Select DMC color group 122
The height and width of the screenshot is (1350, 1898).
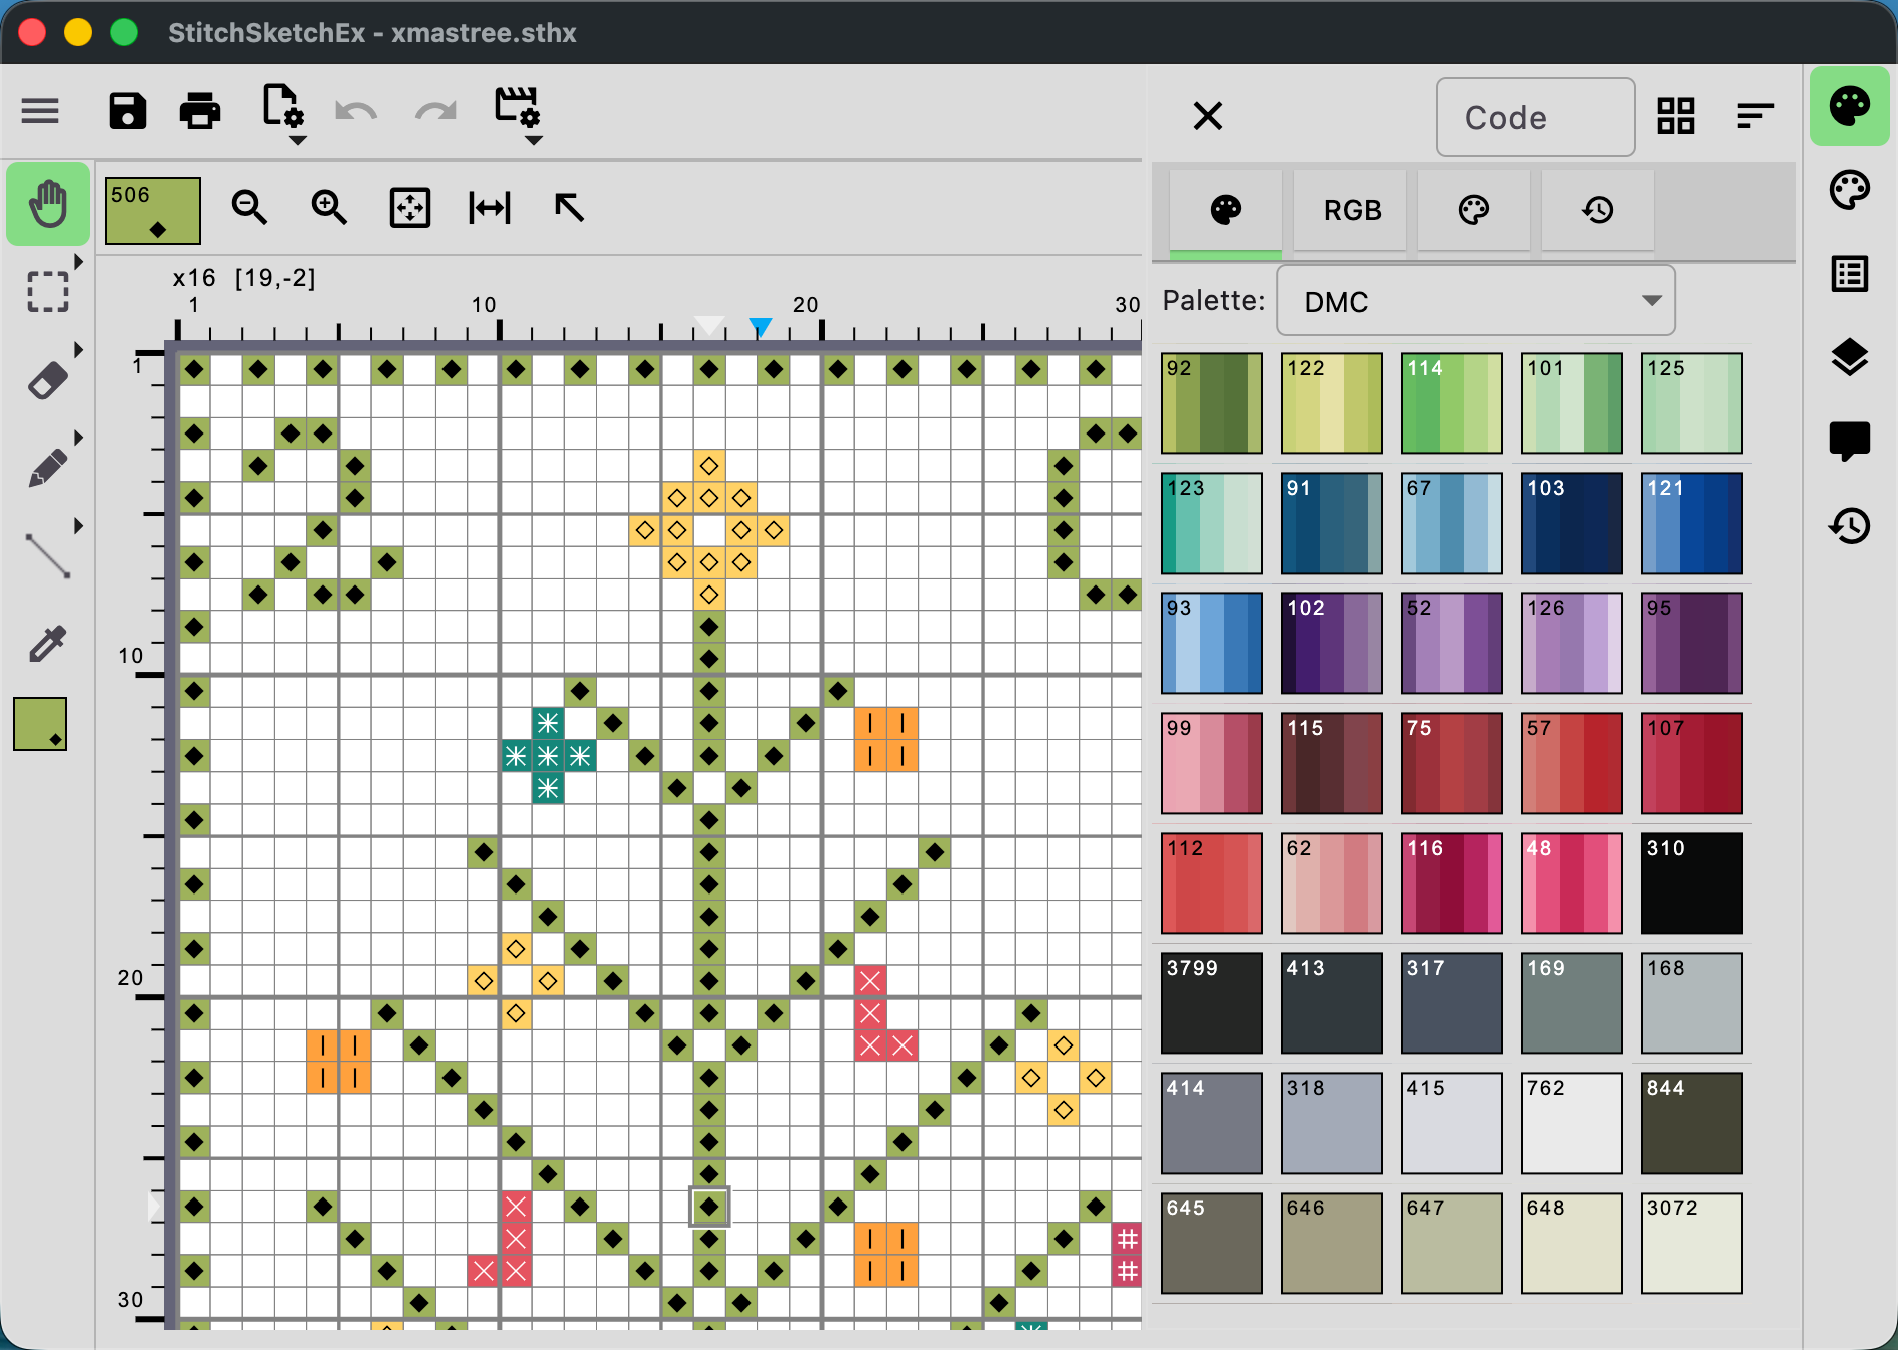[x=1332, y=403]
